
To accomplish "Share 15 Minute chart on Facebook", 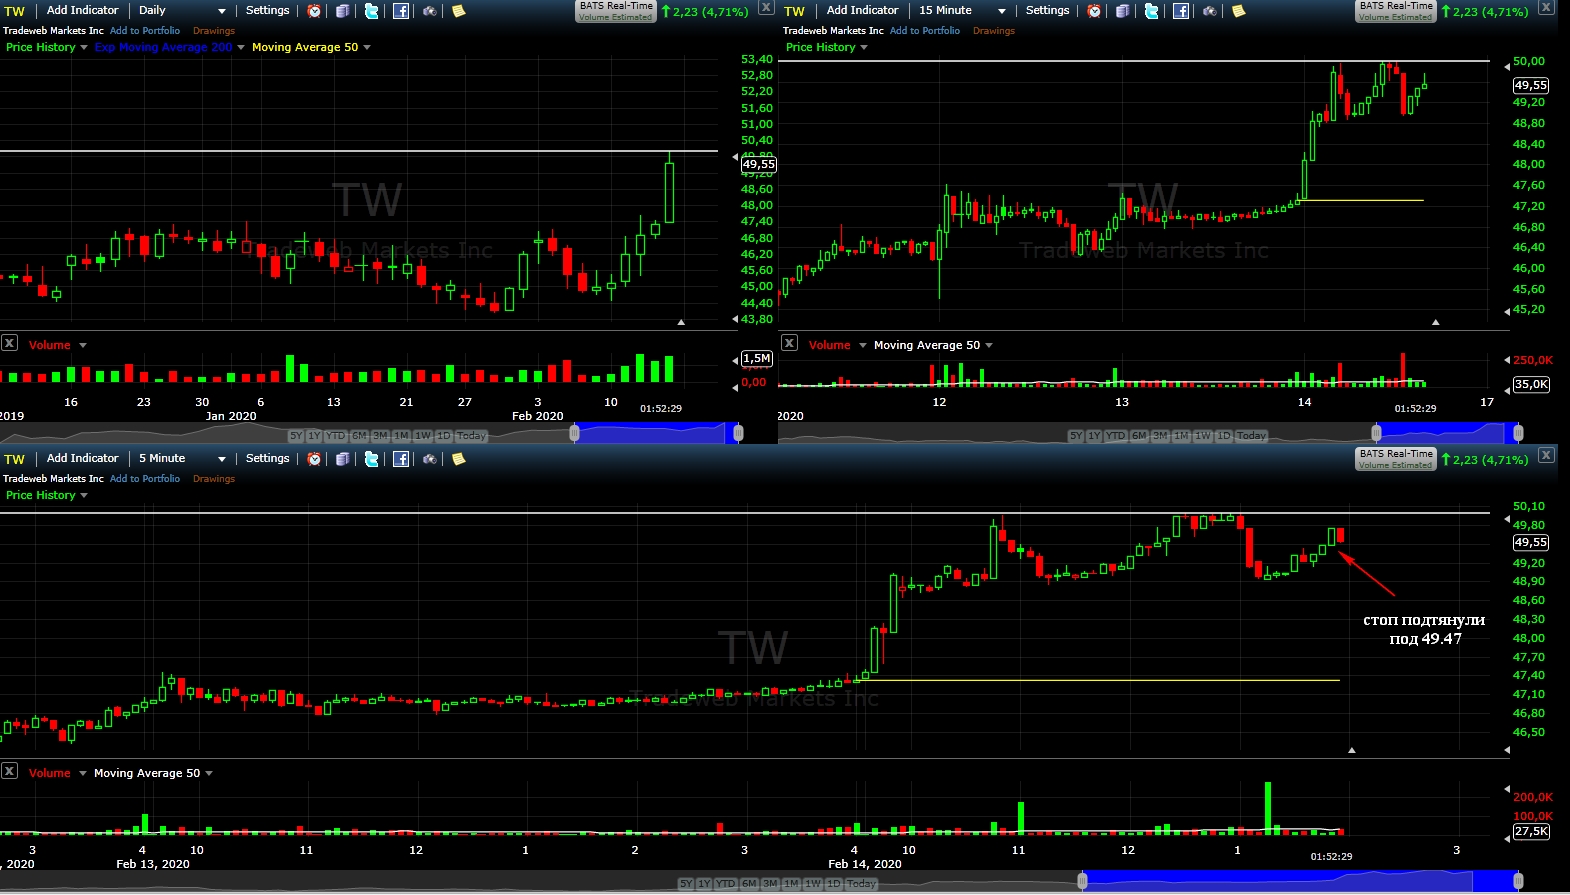I will point(1181,11).
